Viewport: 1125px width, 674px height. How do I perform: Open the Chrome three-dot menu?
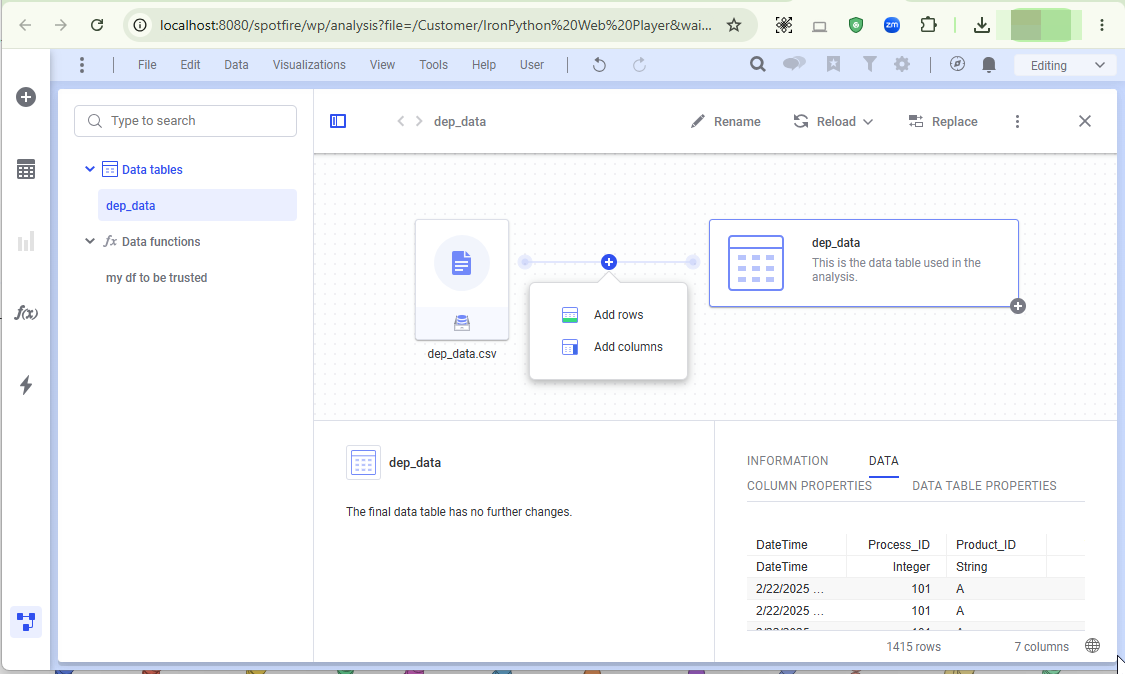(x=1101, y=25)
